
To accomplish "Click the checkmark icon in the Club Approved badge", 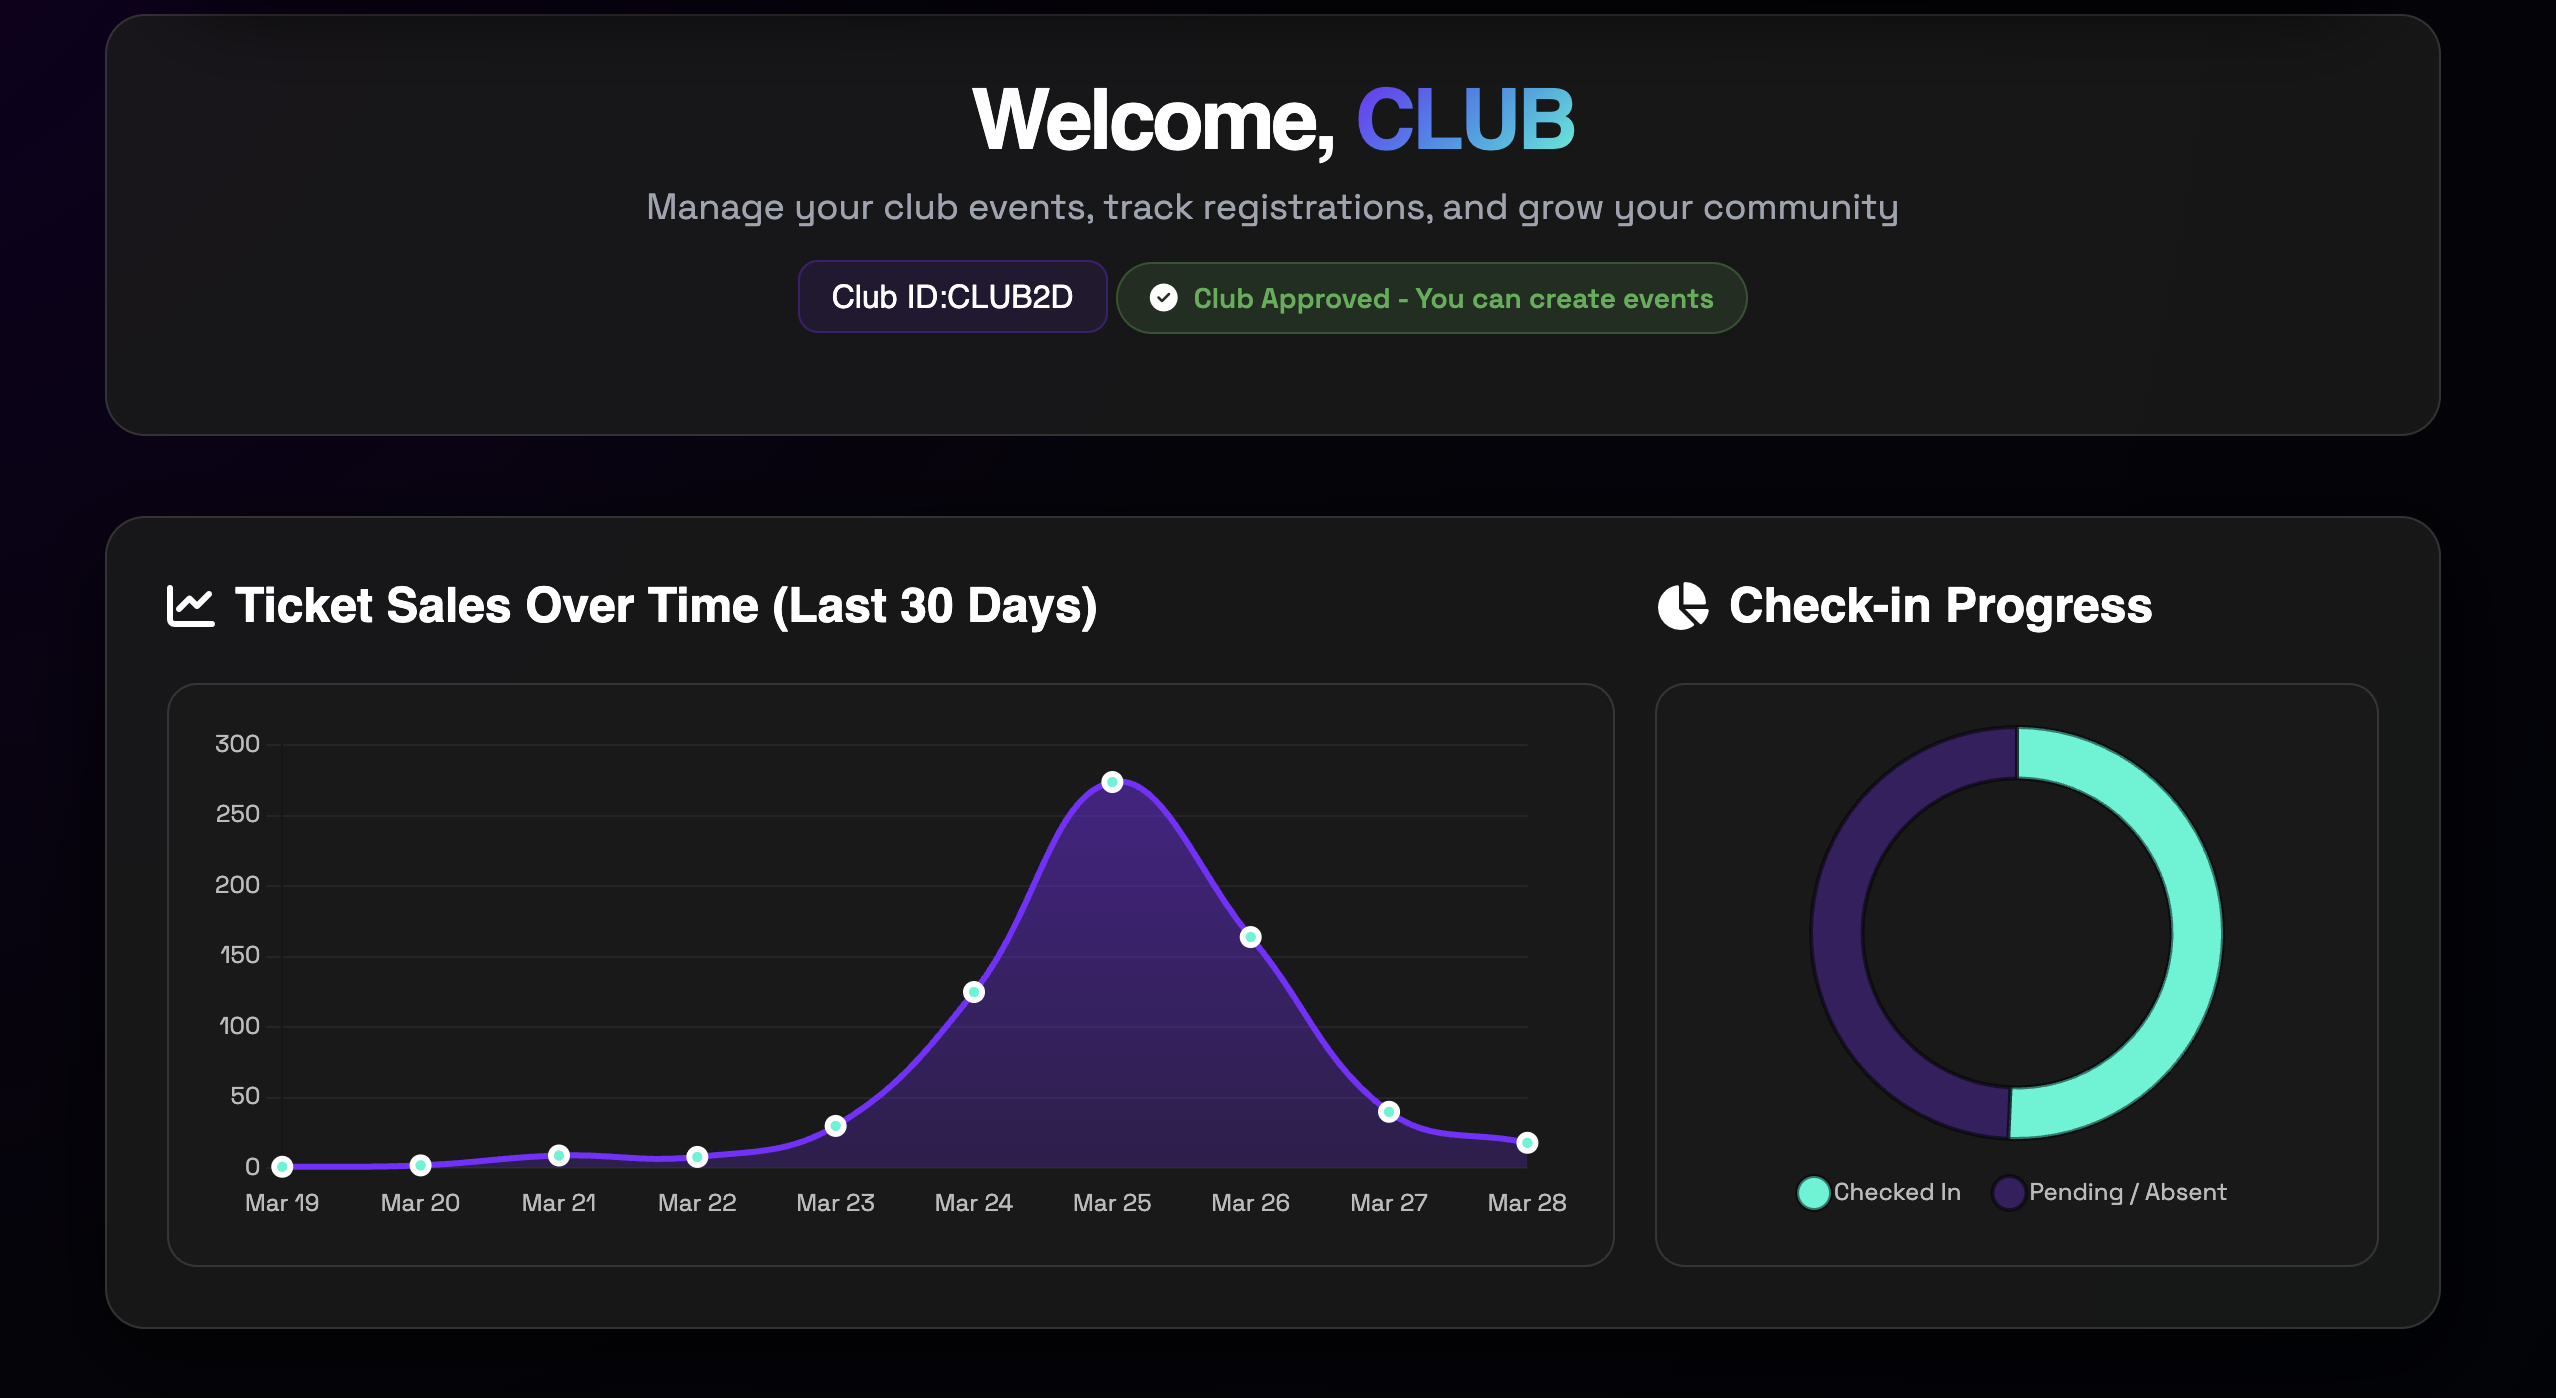I will coord(1165,297).
